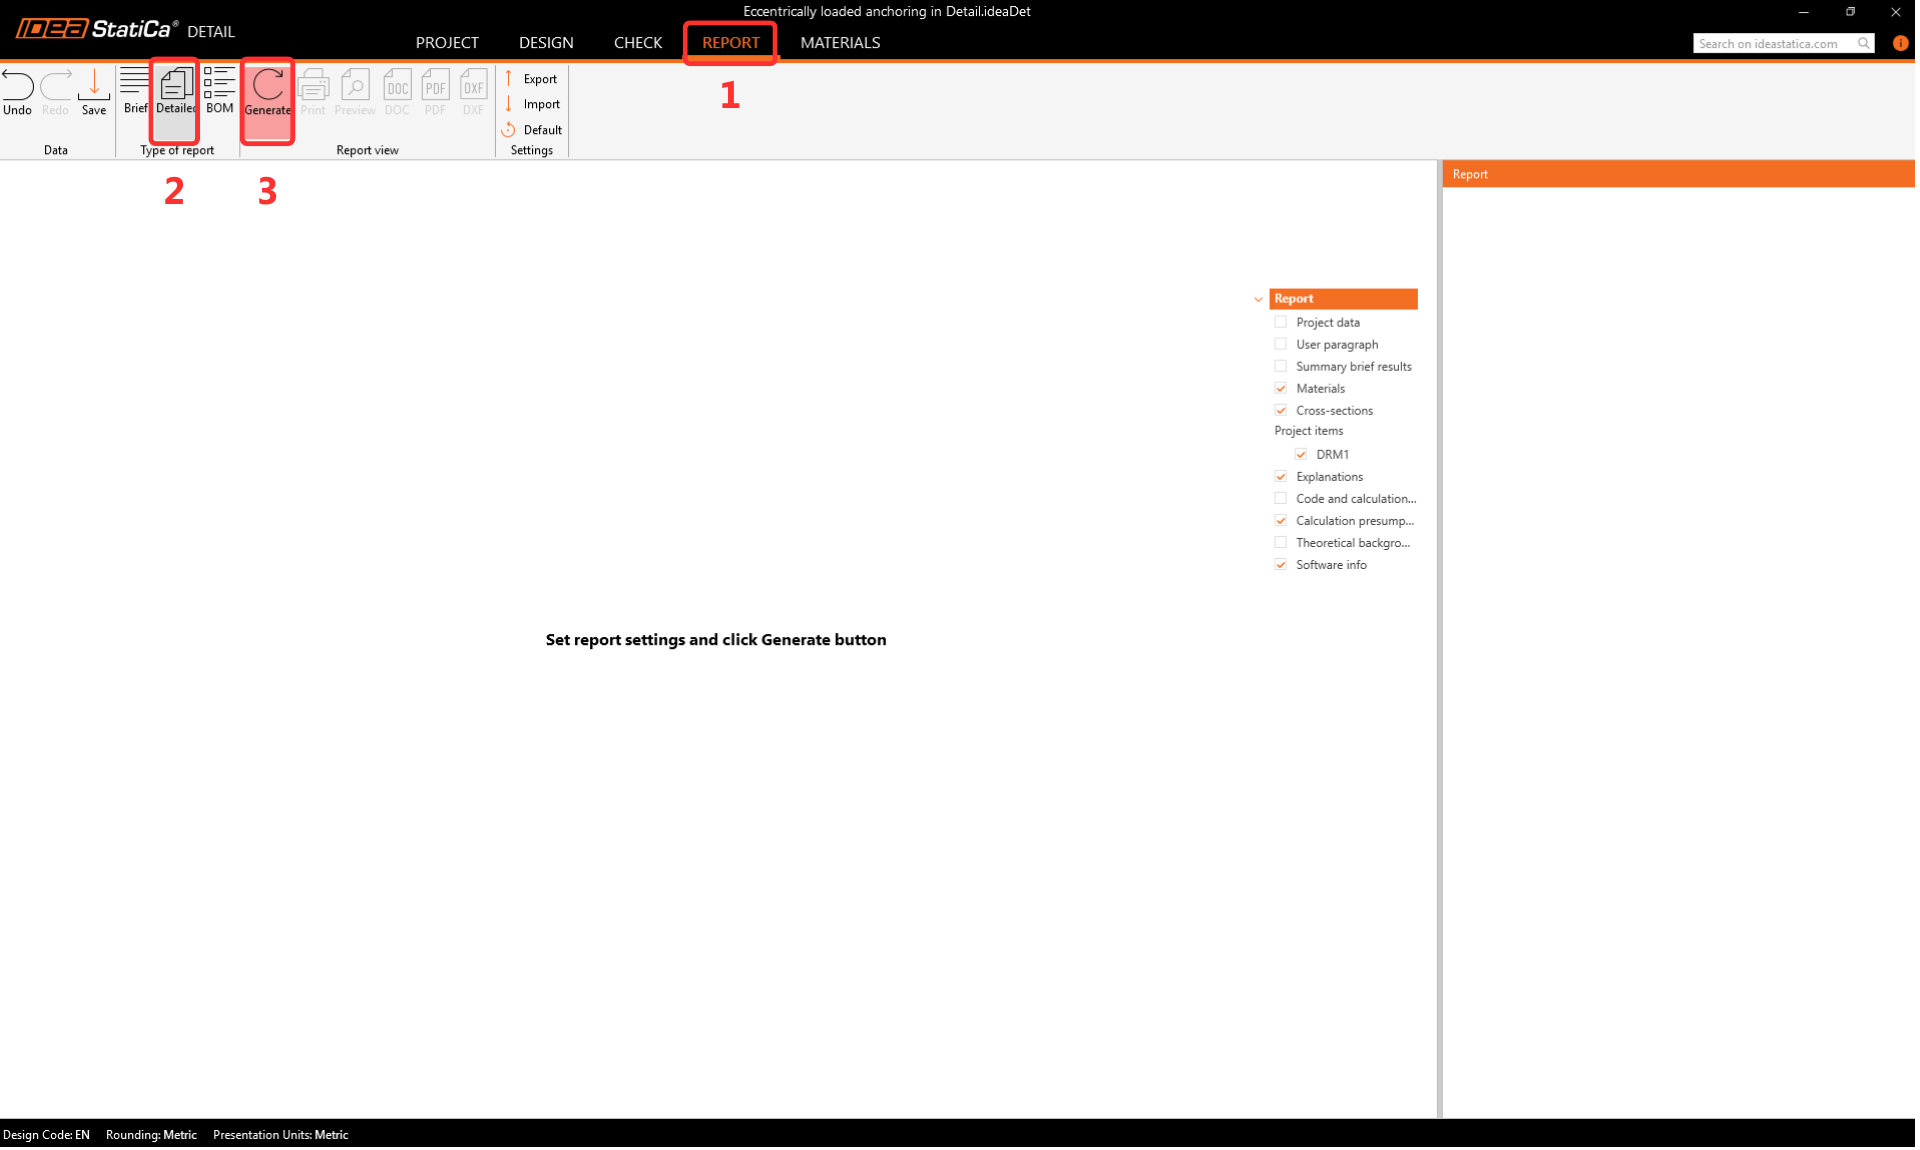
Task: Click Import in Settings
Action: [x=540, y=104]
